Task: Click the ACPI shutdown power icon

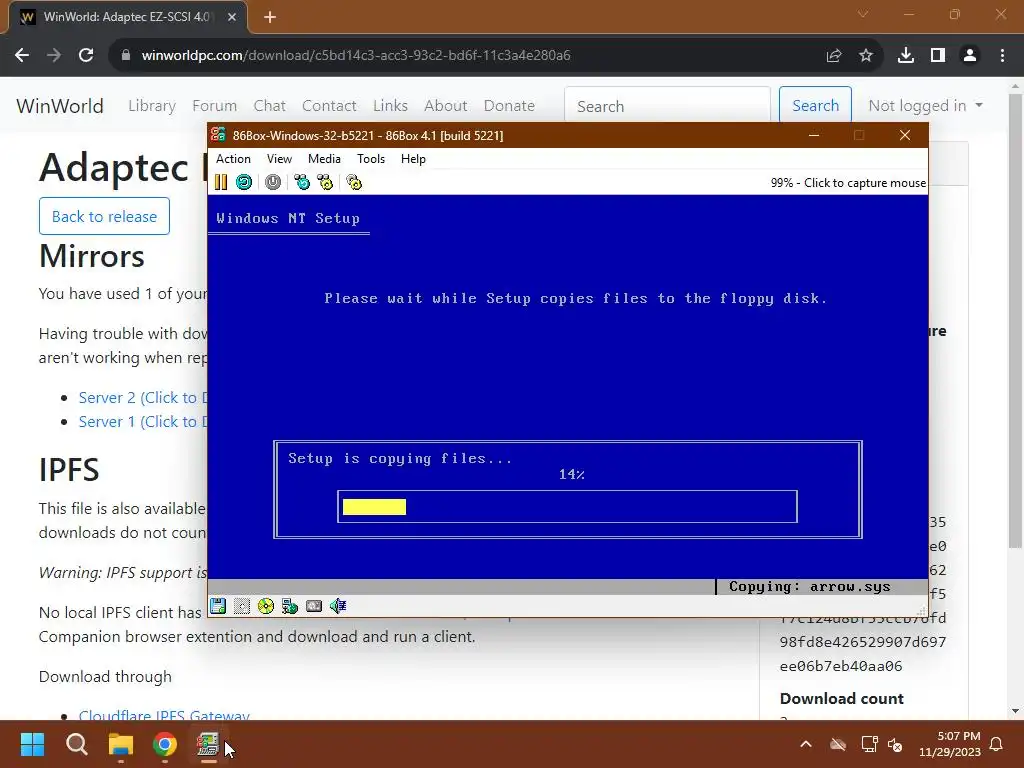Action: pos(273,182)
